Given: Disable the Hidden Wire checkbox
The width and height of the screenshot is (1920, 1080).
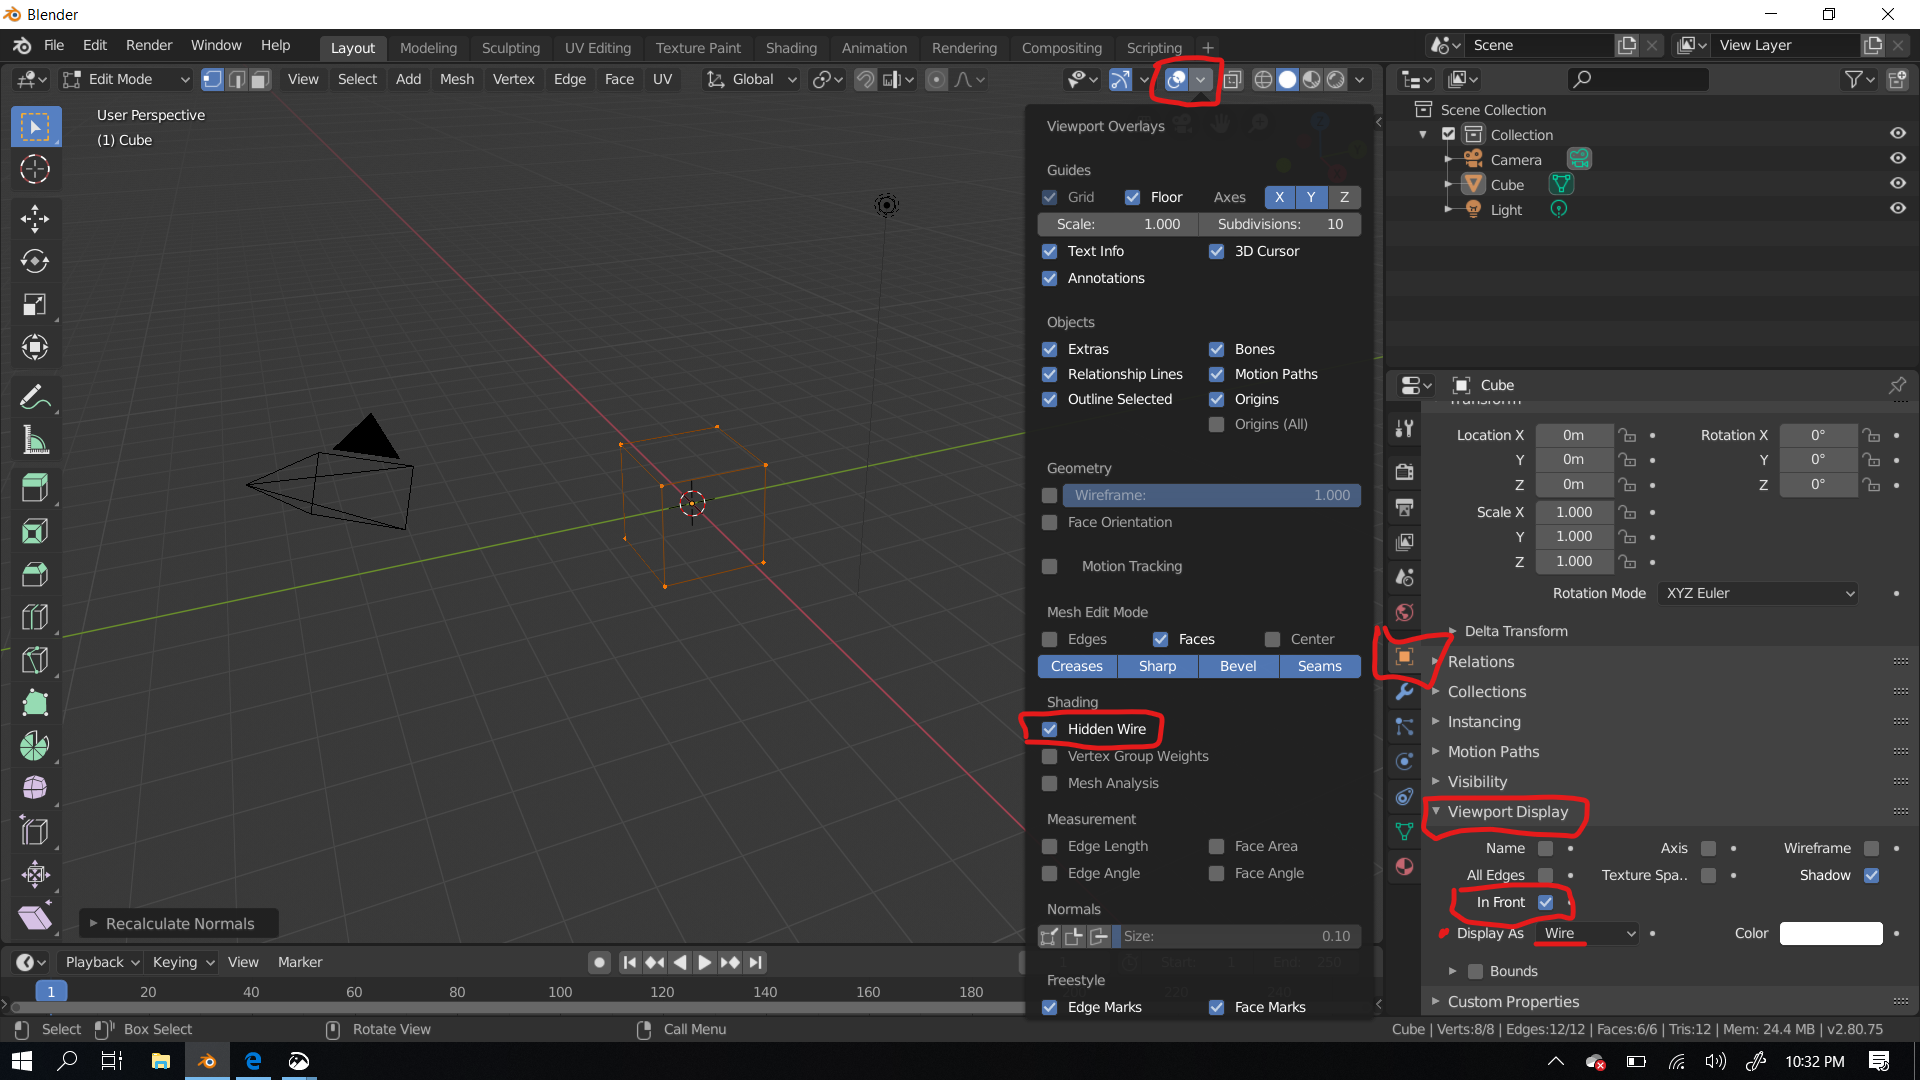Looking at the screenshot, I should coord(1050,729).
